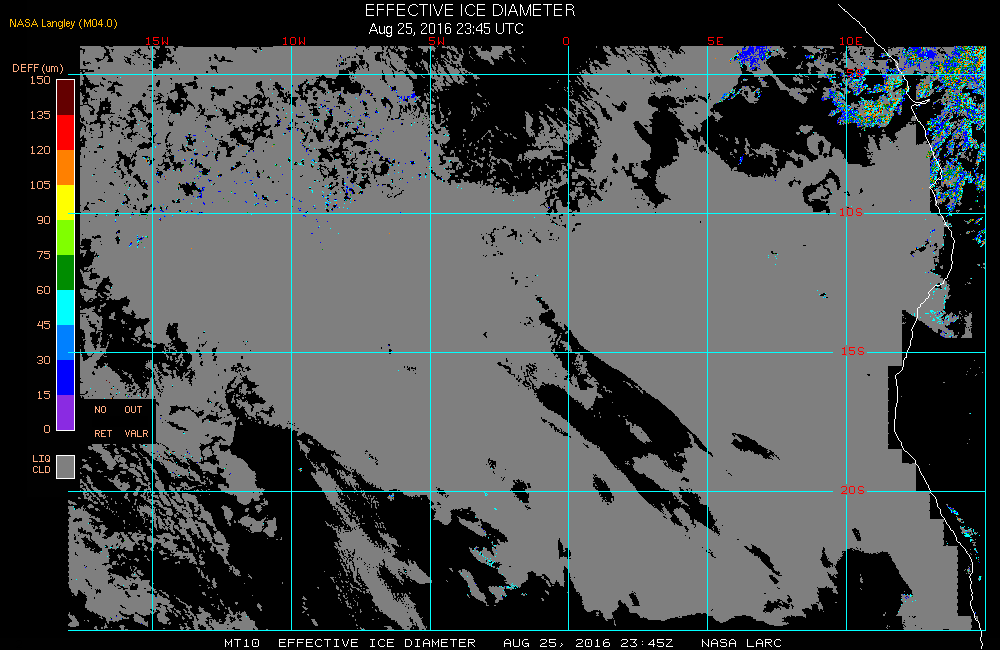Click the 105 scale value
The image size is (1000, 650).
pyautogui.click(x=40, y=185)
